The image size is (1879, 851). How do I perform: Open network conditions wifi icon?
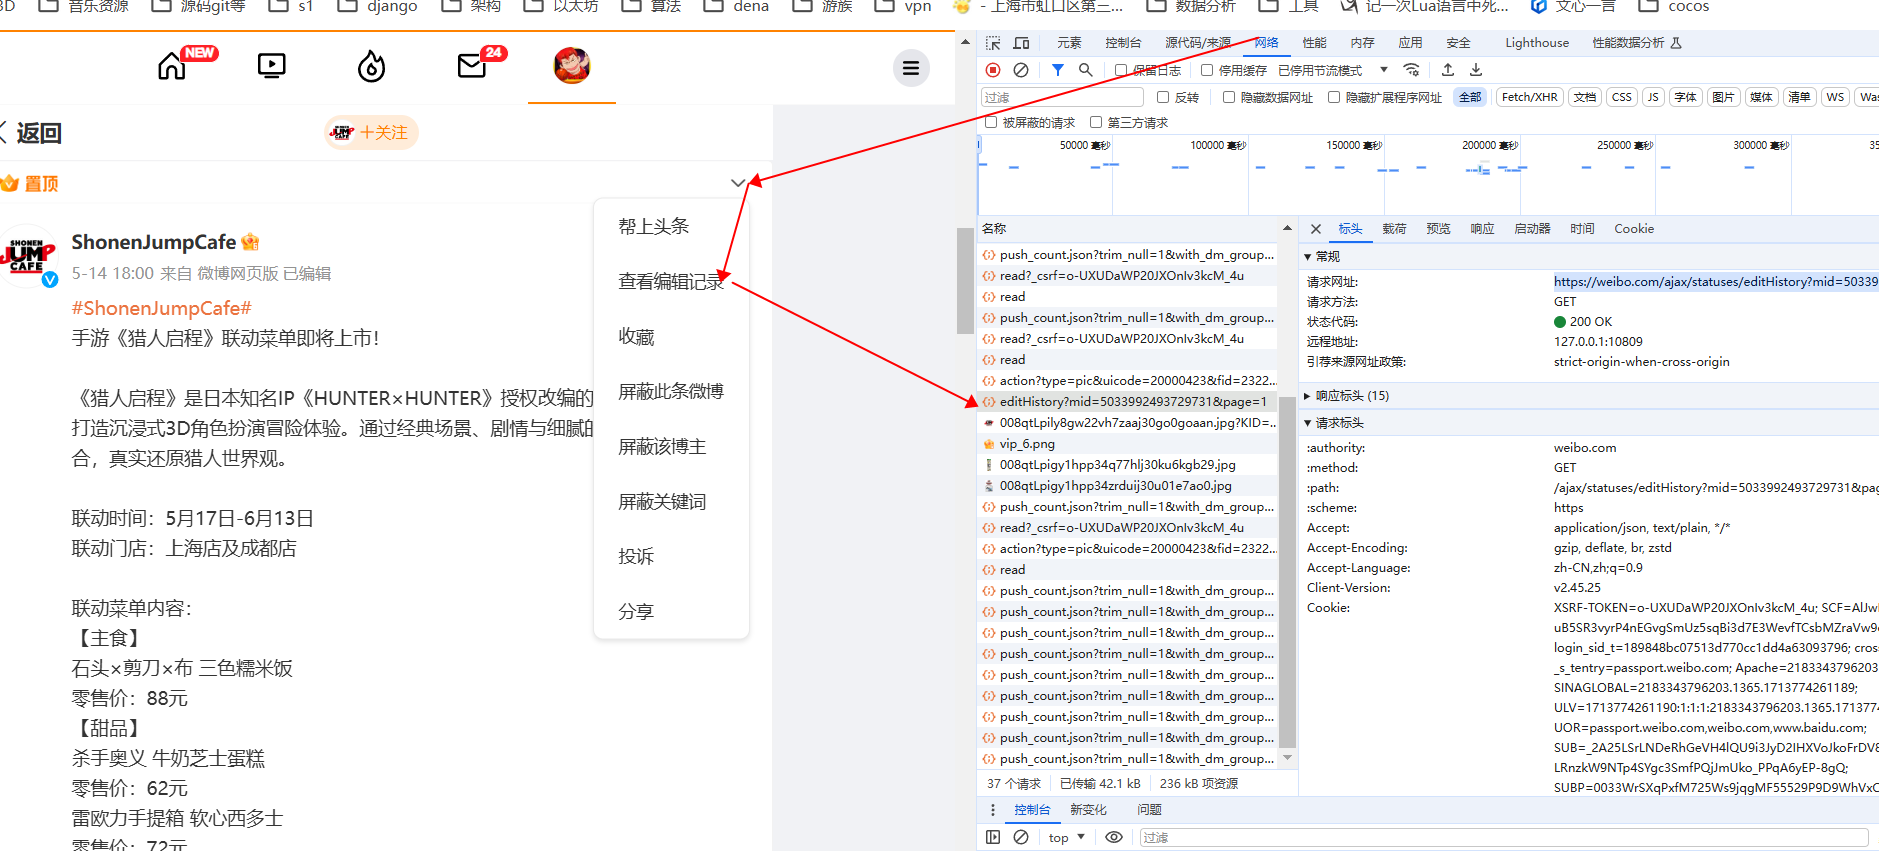pyautogui.click(x=1411, y=70)
